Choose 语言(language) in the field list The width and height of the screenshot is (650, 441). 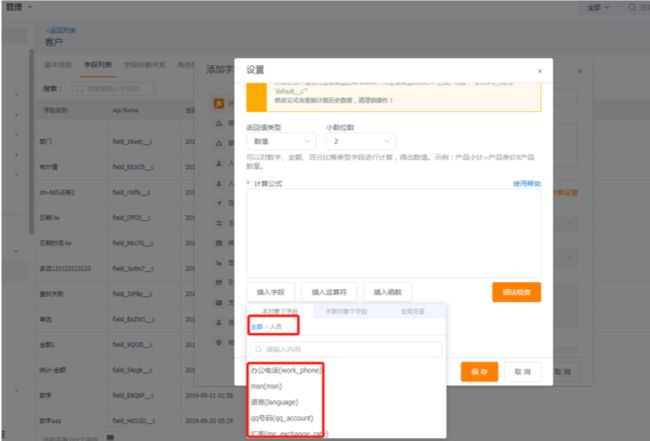click(x=276, y=401)
